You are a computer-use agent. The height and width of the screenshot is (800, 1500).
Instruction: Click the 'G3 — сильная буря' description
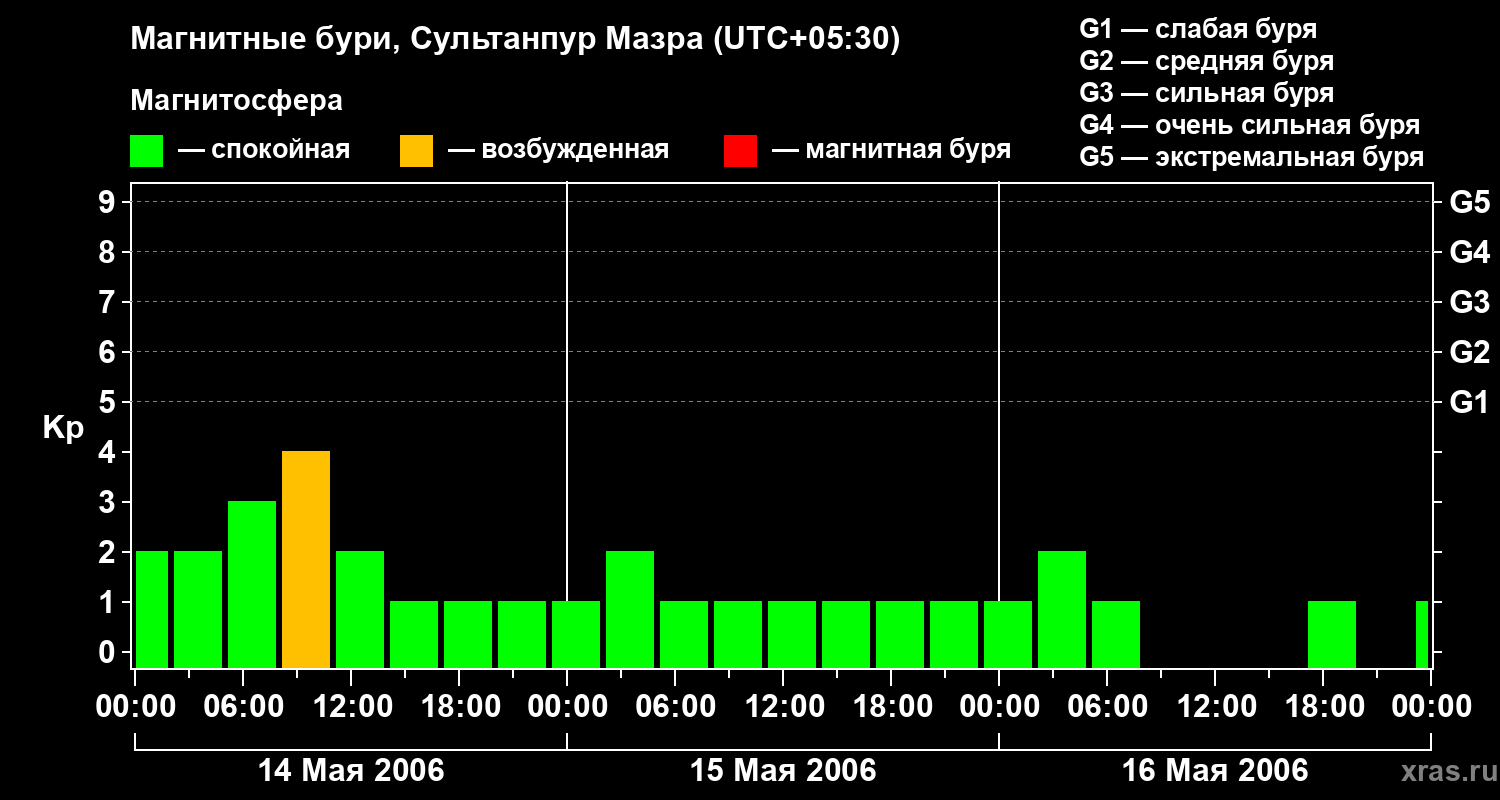1207,93
